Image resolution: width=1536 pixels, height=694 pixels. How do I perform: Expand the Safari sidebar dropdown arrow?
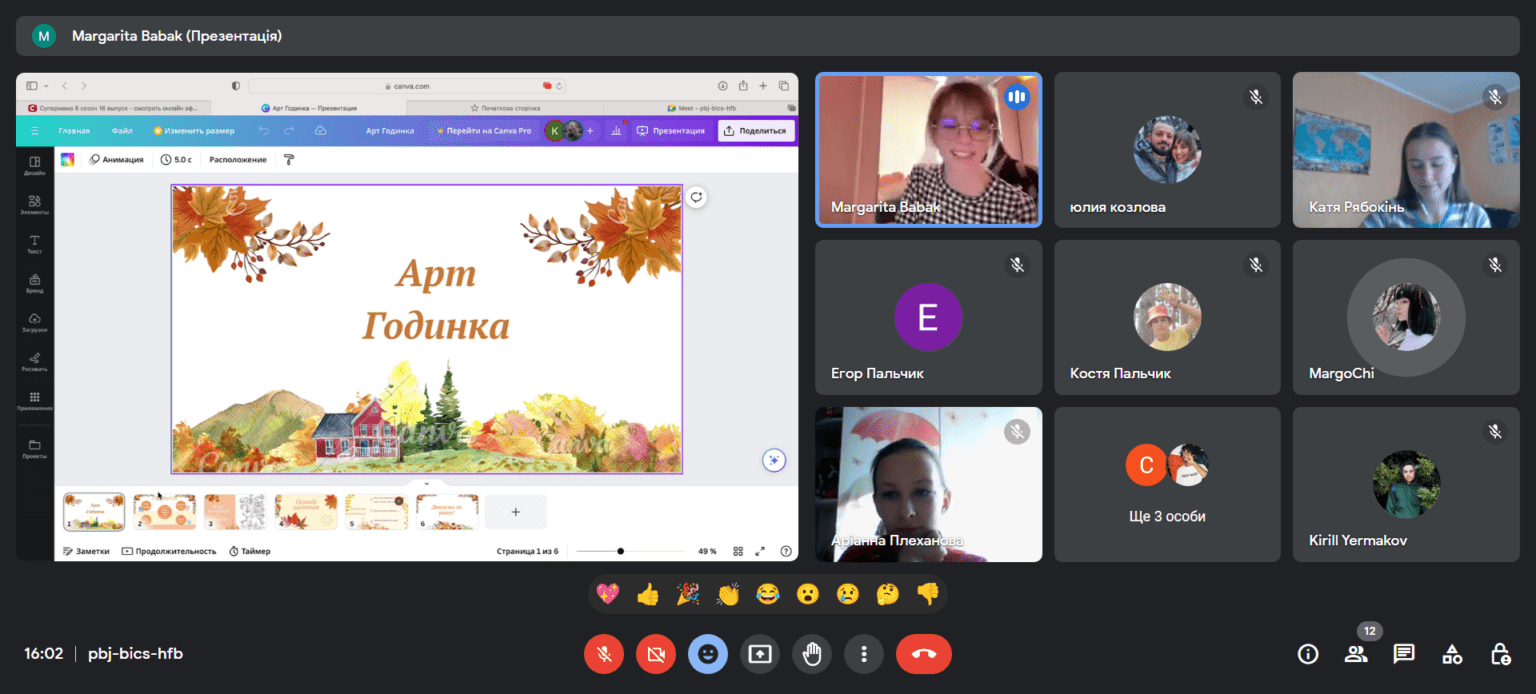point(44,86)
